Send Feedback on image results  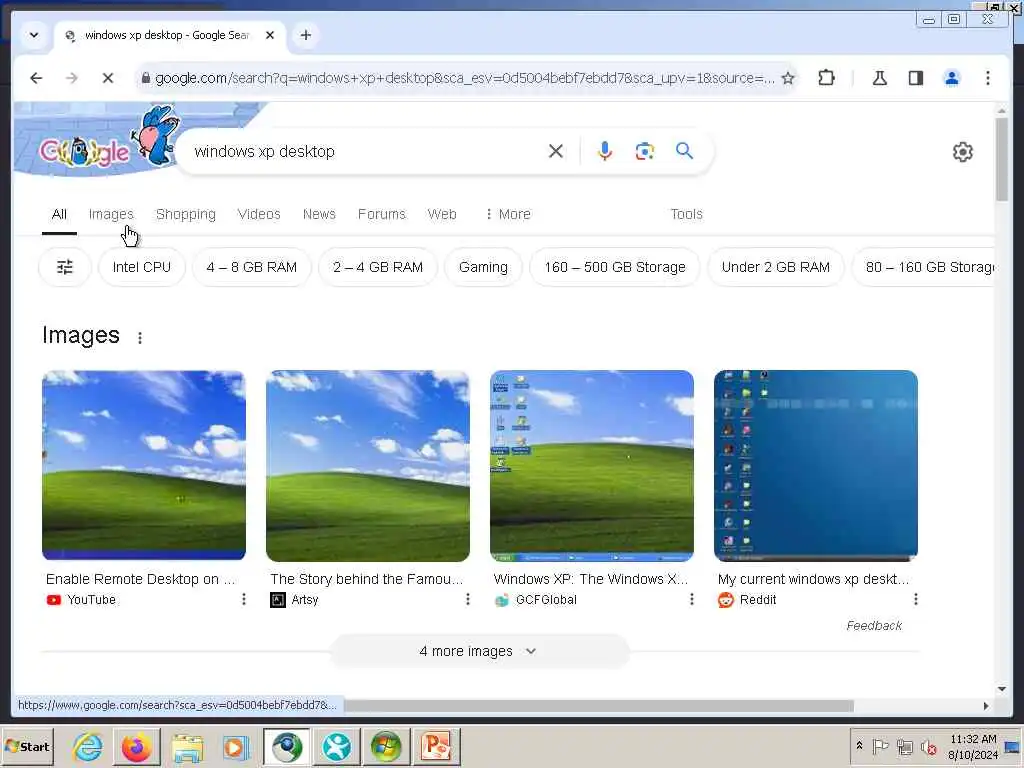[x=874, y=626]
